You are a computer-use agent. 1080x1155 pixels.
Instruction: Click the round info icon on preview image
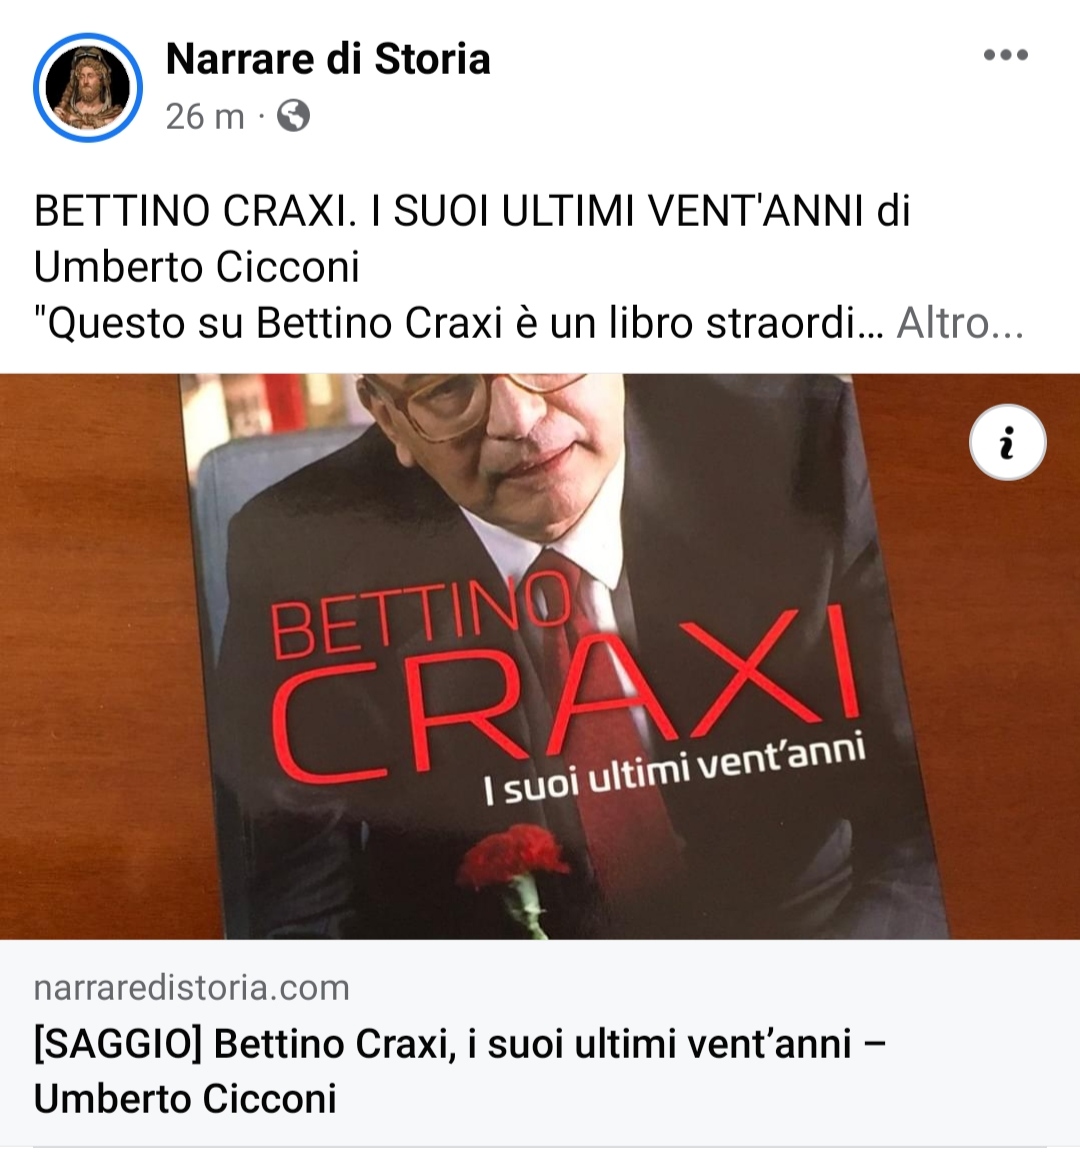(x=1007, y=443)
